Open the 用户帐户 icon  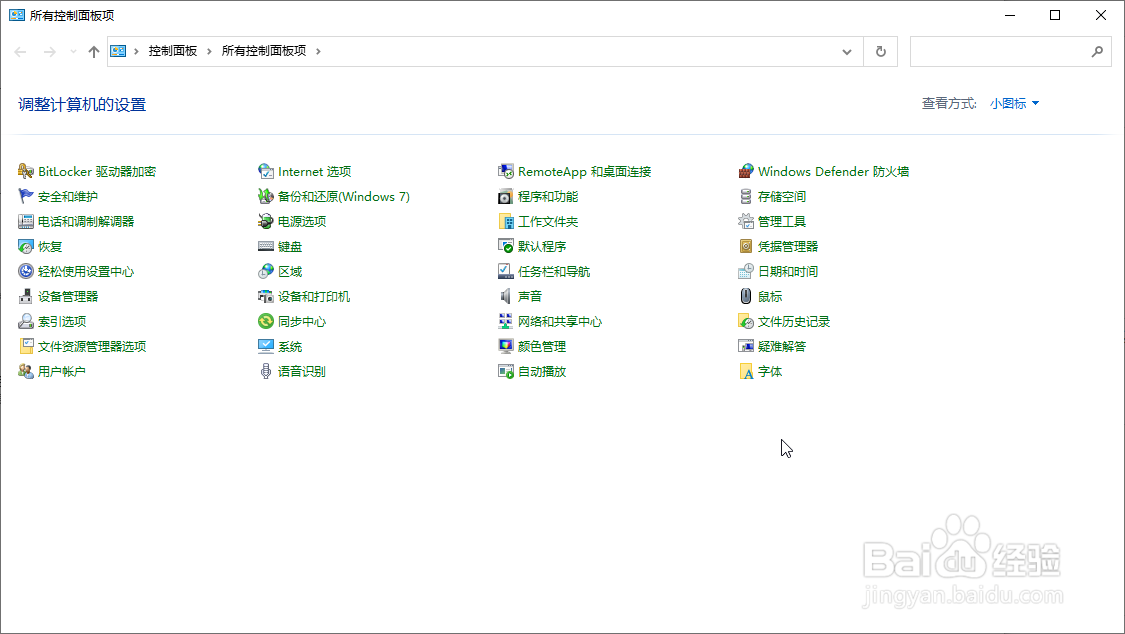(26, 372)
